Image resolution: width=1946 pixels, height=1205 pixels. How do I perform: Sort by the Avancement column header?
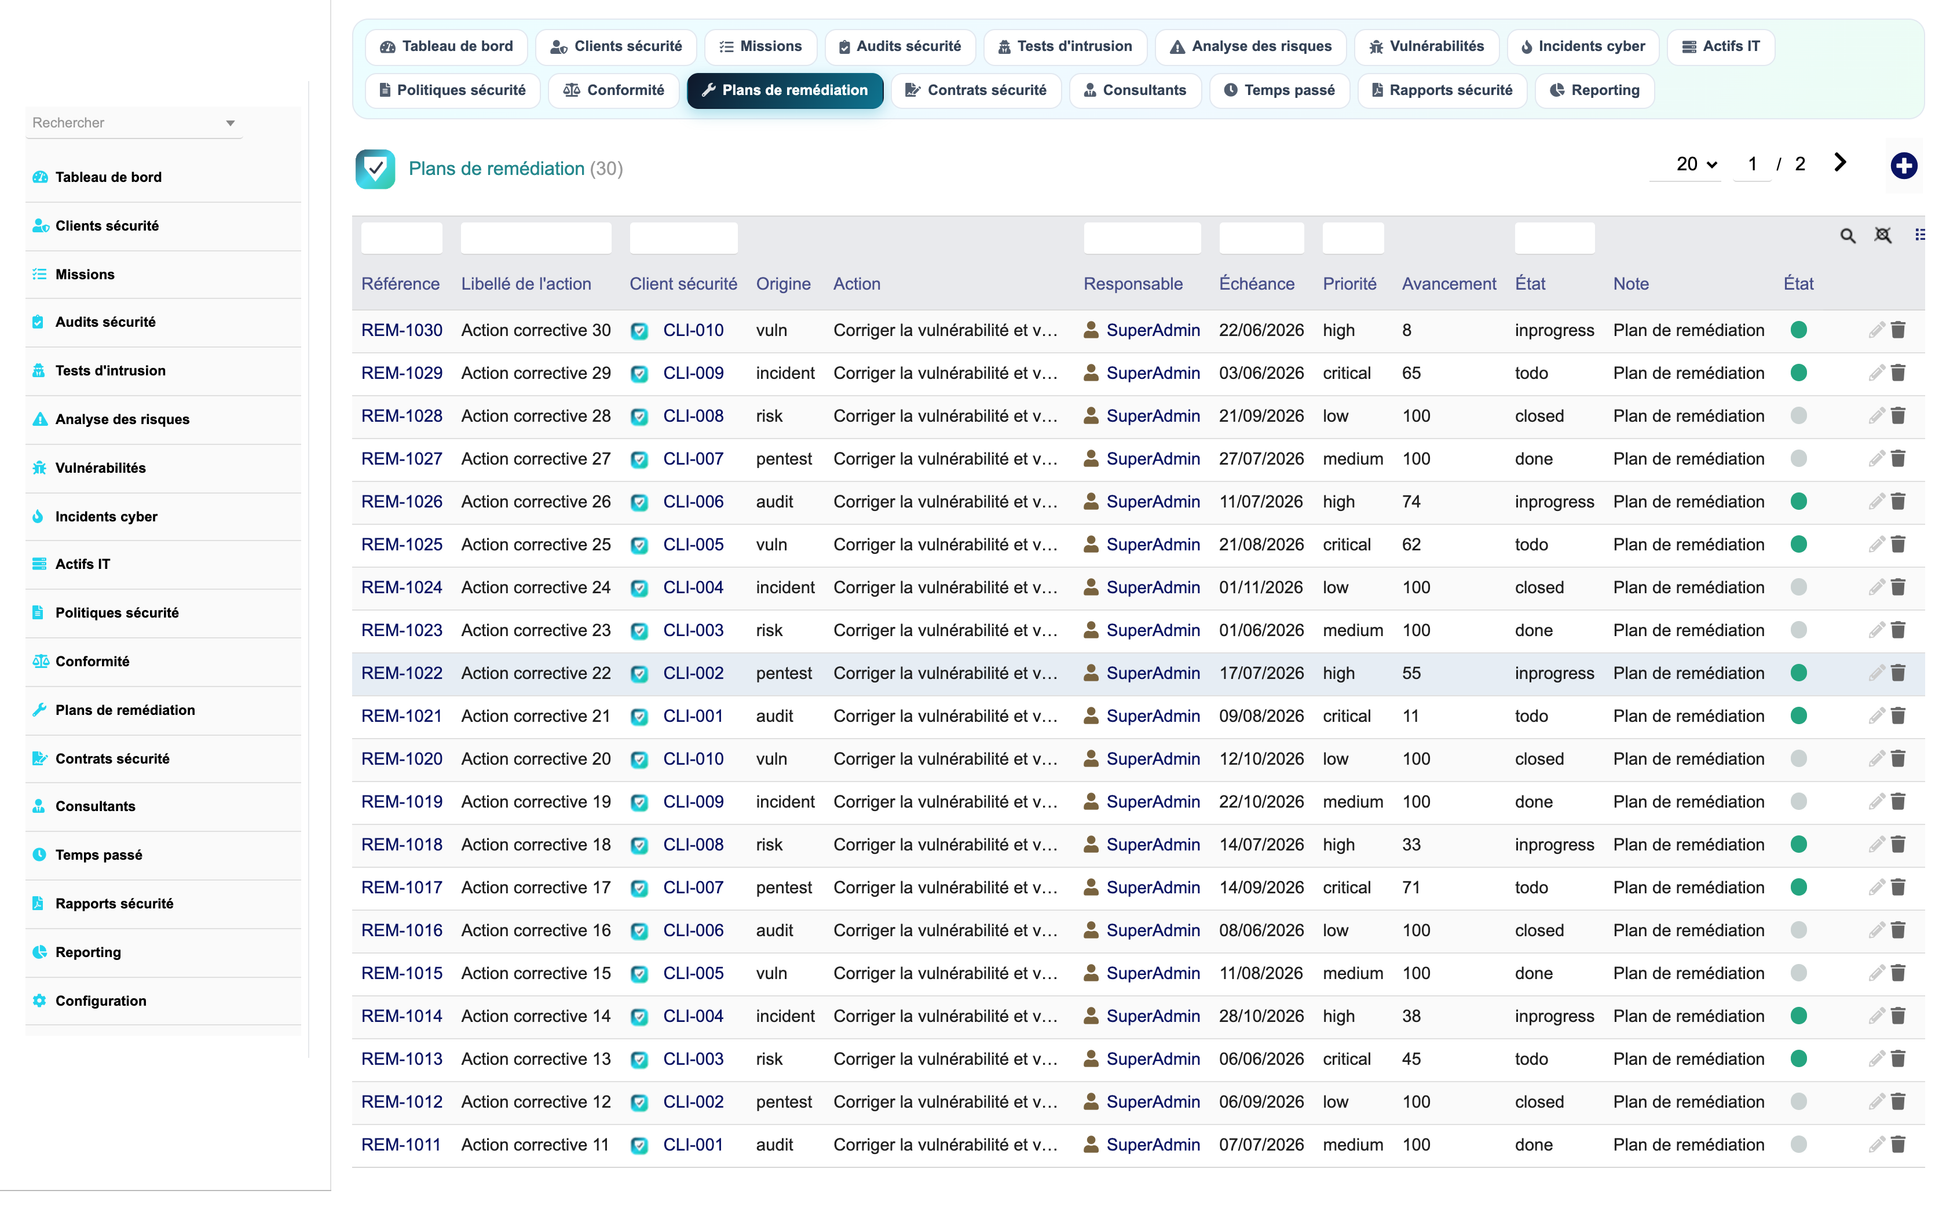click(x=1449, y=284)
